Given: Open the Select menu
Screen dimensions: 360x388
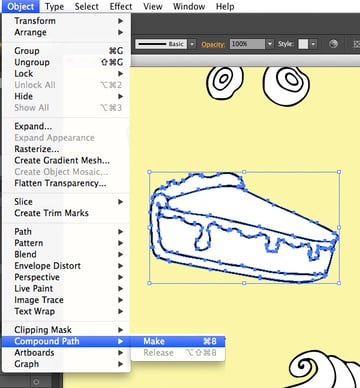Looking at the screenshot, I should point(86,6).
